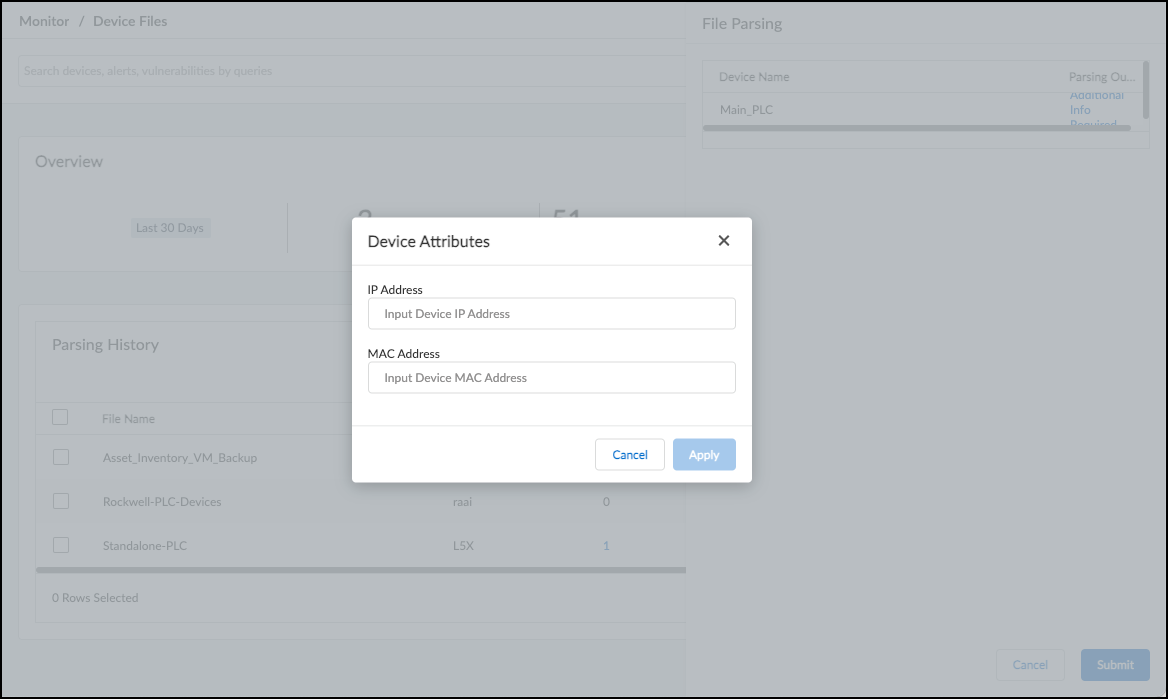This screenshot has width=1168, height=699.
Task: Click the Input Device IP Address field
Action: [551, 314]
